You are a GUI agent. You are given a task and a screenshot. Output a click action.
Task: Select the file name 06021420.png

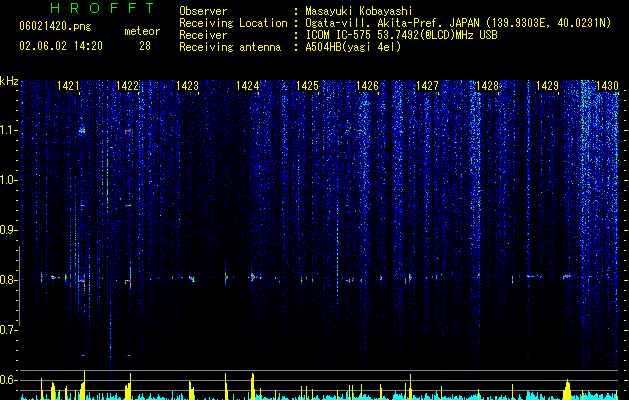point(55,27)
